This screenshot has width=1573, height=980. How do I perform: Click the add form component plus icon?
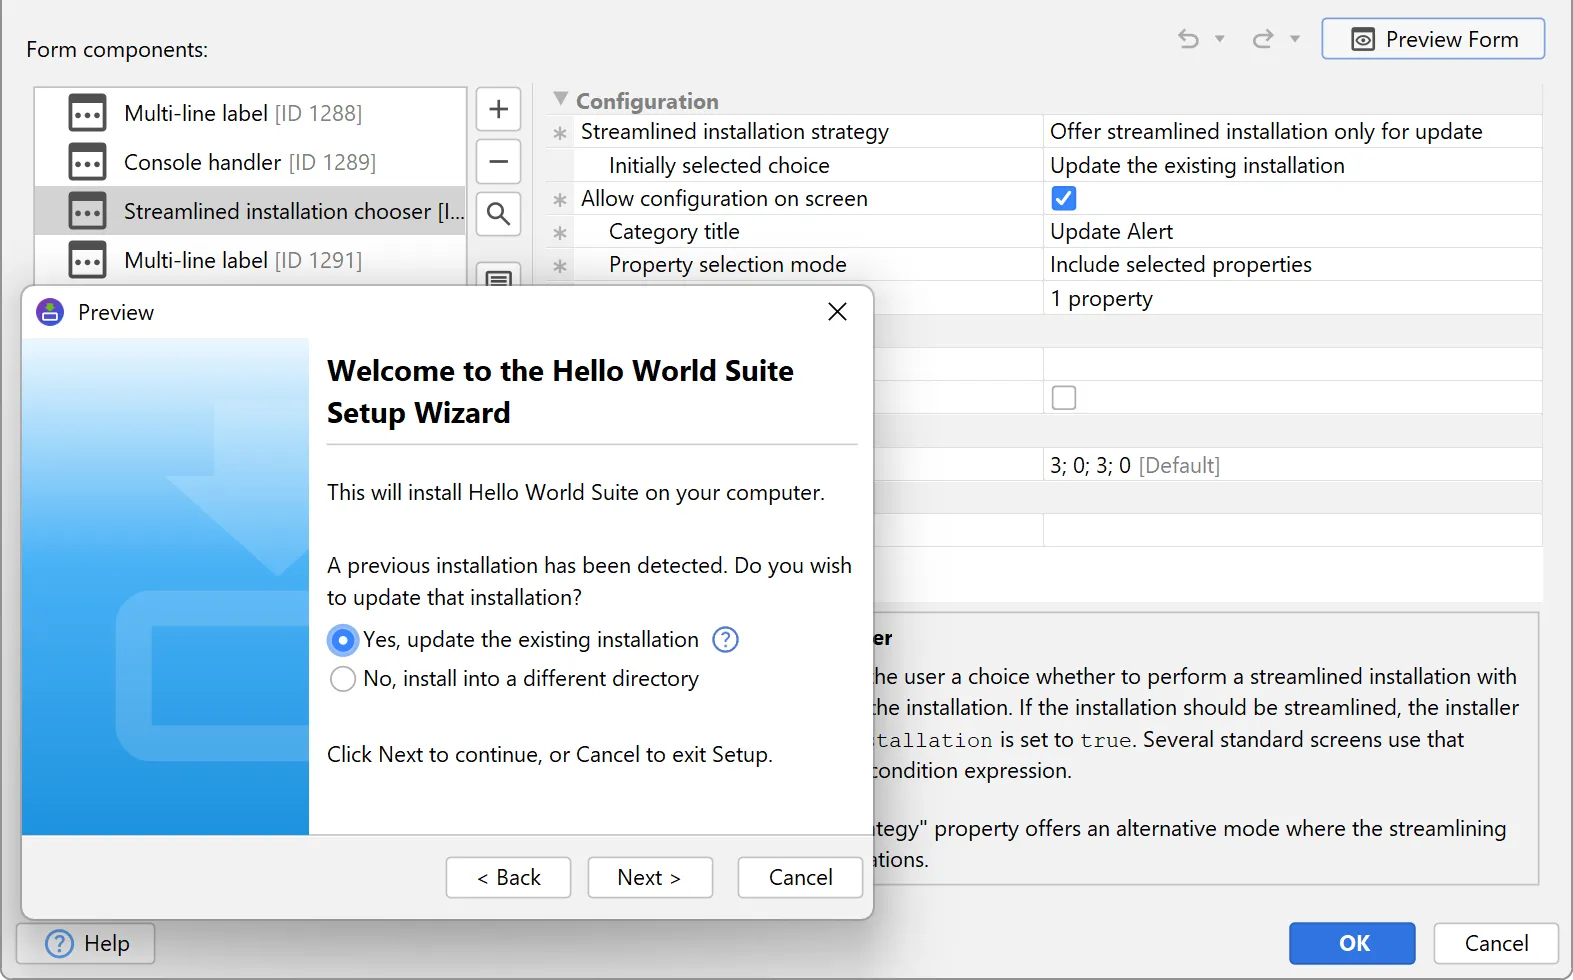pos(498,109)
